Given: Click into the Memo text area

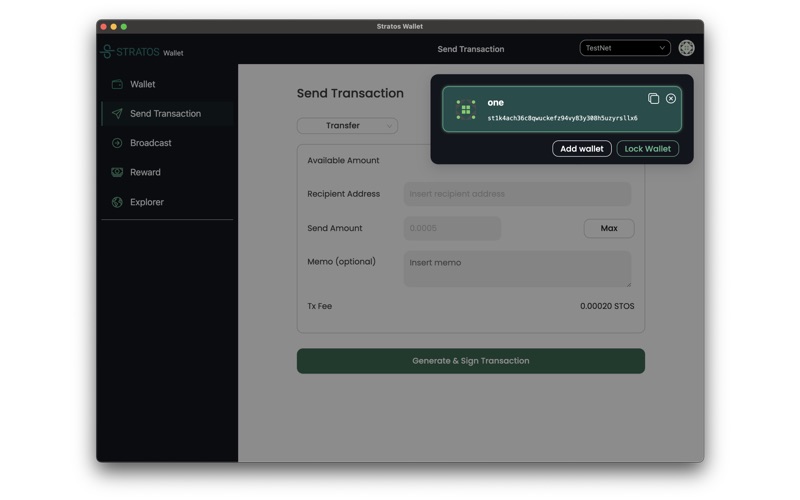Looking at the screenshot, I should (x=517, y=269).
